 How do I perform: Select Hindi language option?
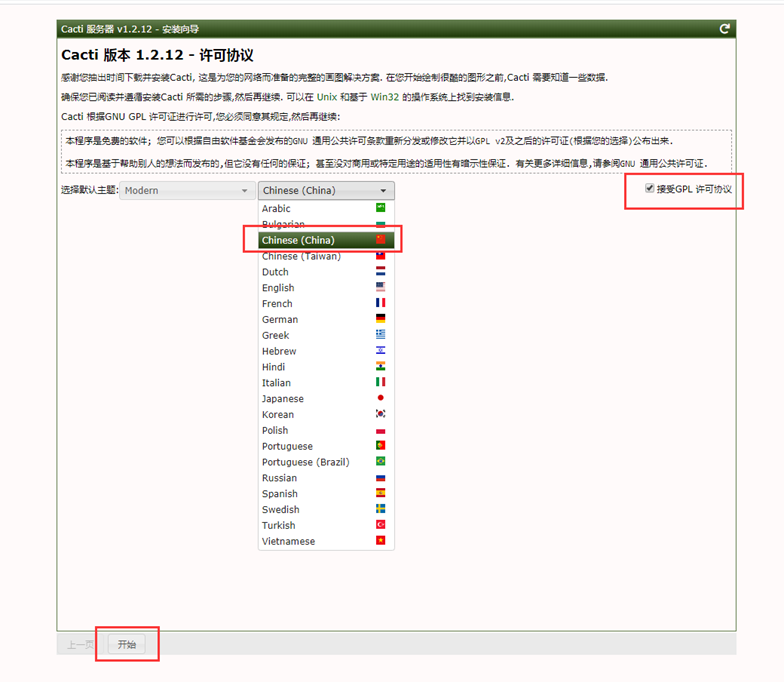pos(326,367)
